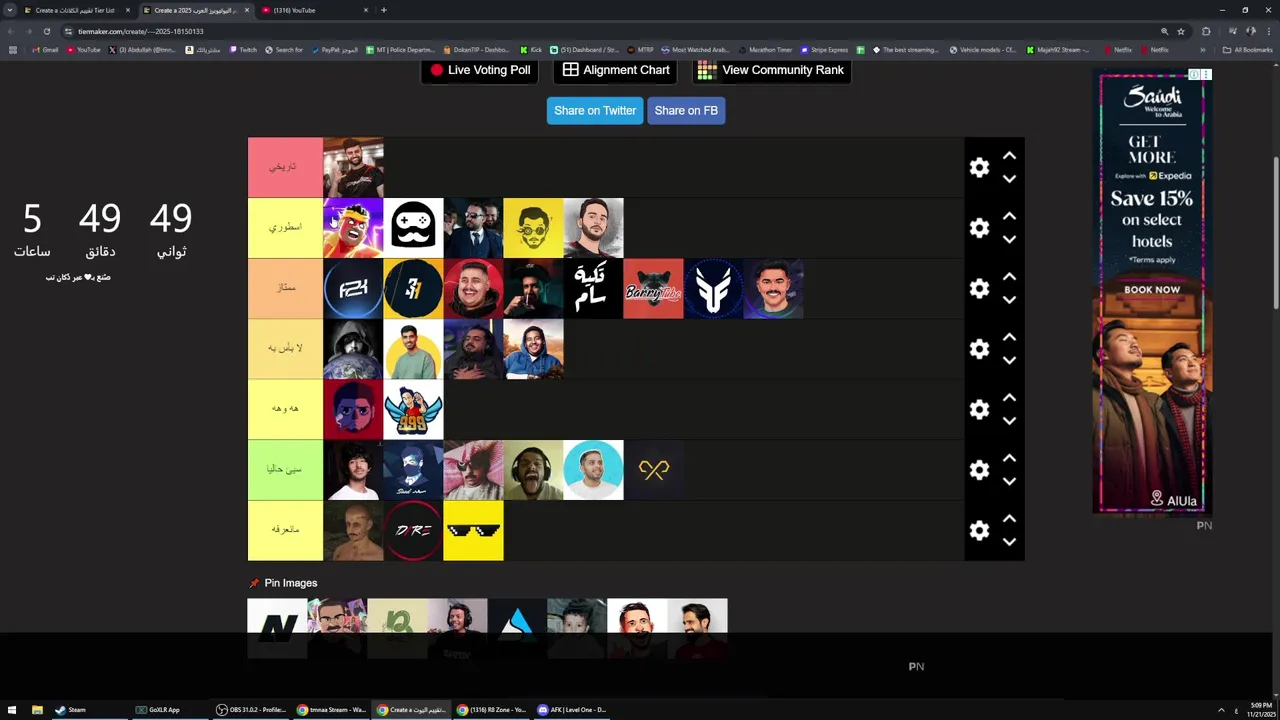1280x720 pixels.
Task: Select the hooded figure thumbnail in لا بأس به
Action: (353, 349)
